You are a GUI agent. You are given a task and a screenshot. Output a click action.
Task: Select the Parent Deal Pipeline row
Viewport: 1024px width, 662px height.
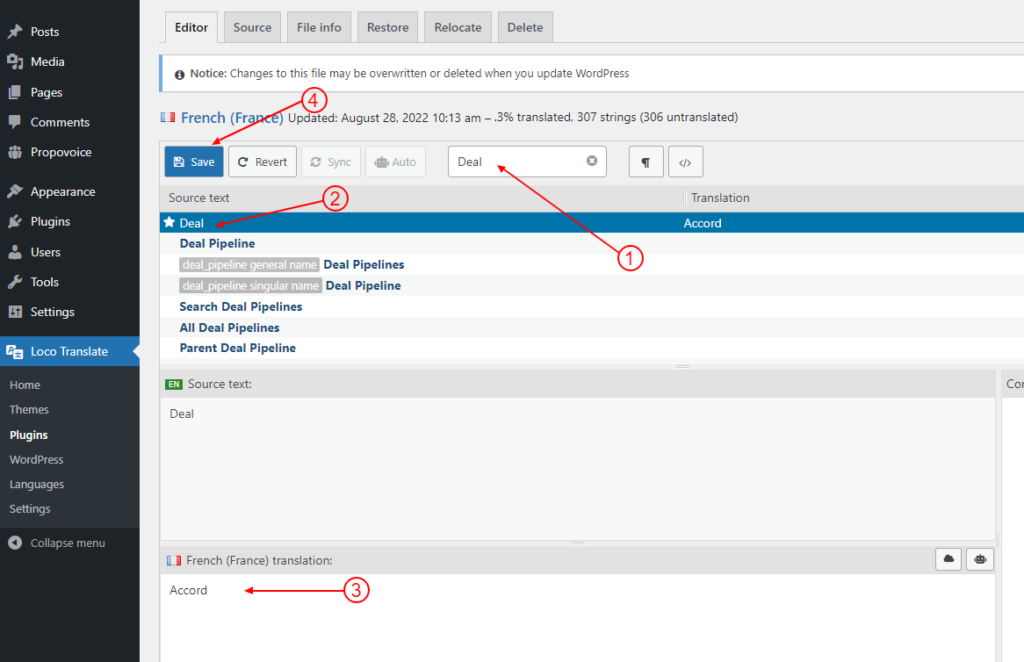[592, 348]
